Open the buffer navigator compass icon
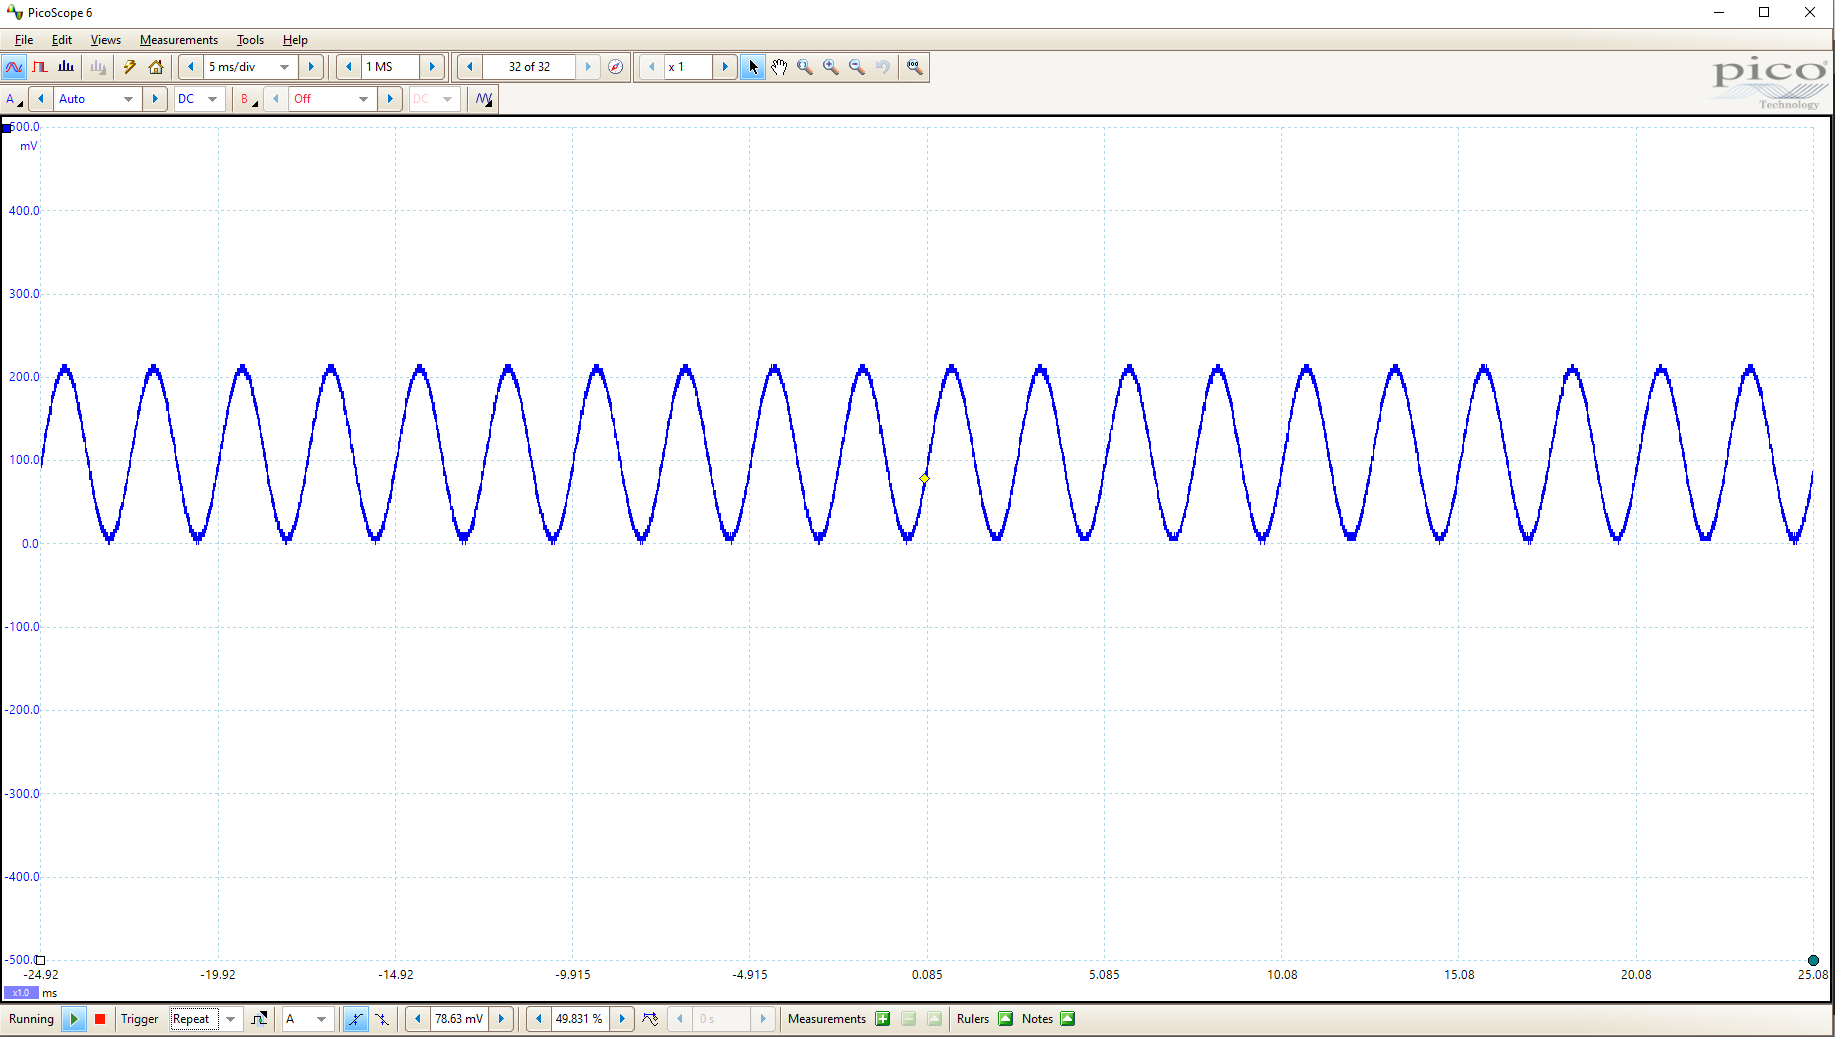 [x=616, y=67]
